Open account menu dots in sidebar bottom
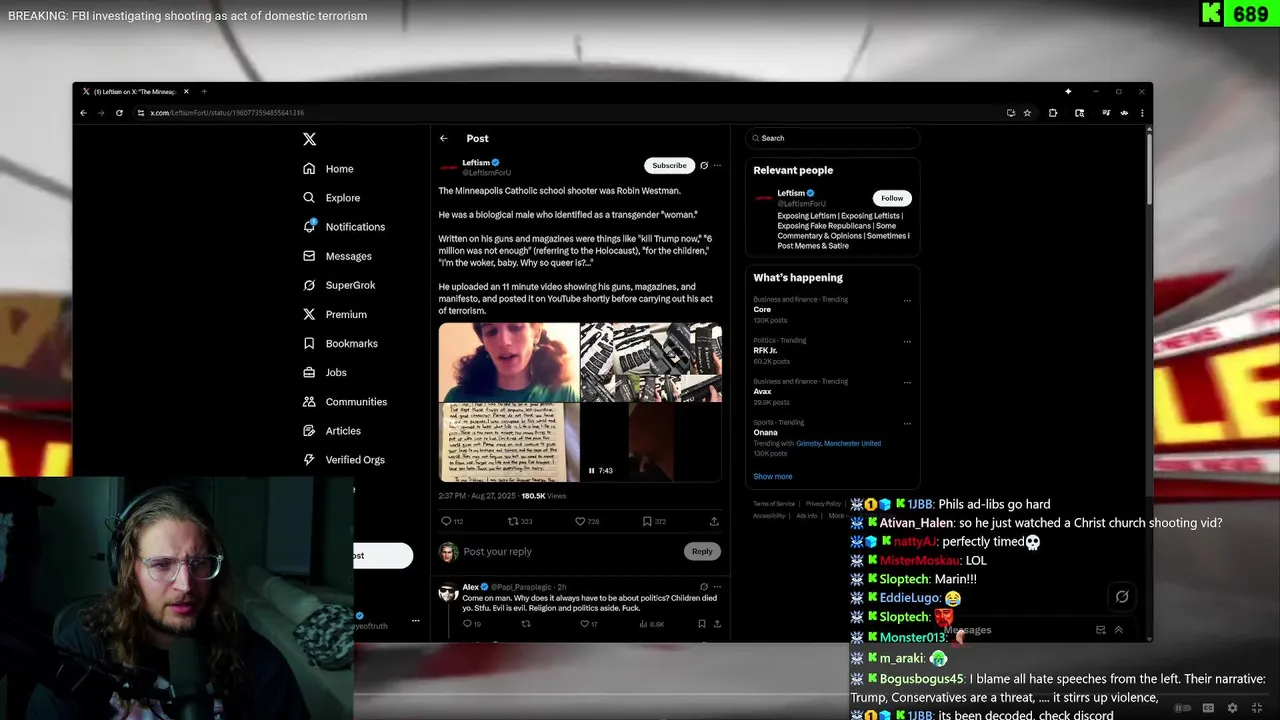This screenshot has width=1280, height=720. [x=415, y=621]
